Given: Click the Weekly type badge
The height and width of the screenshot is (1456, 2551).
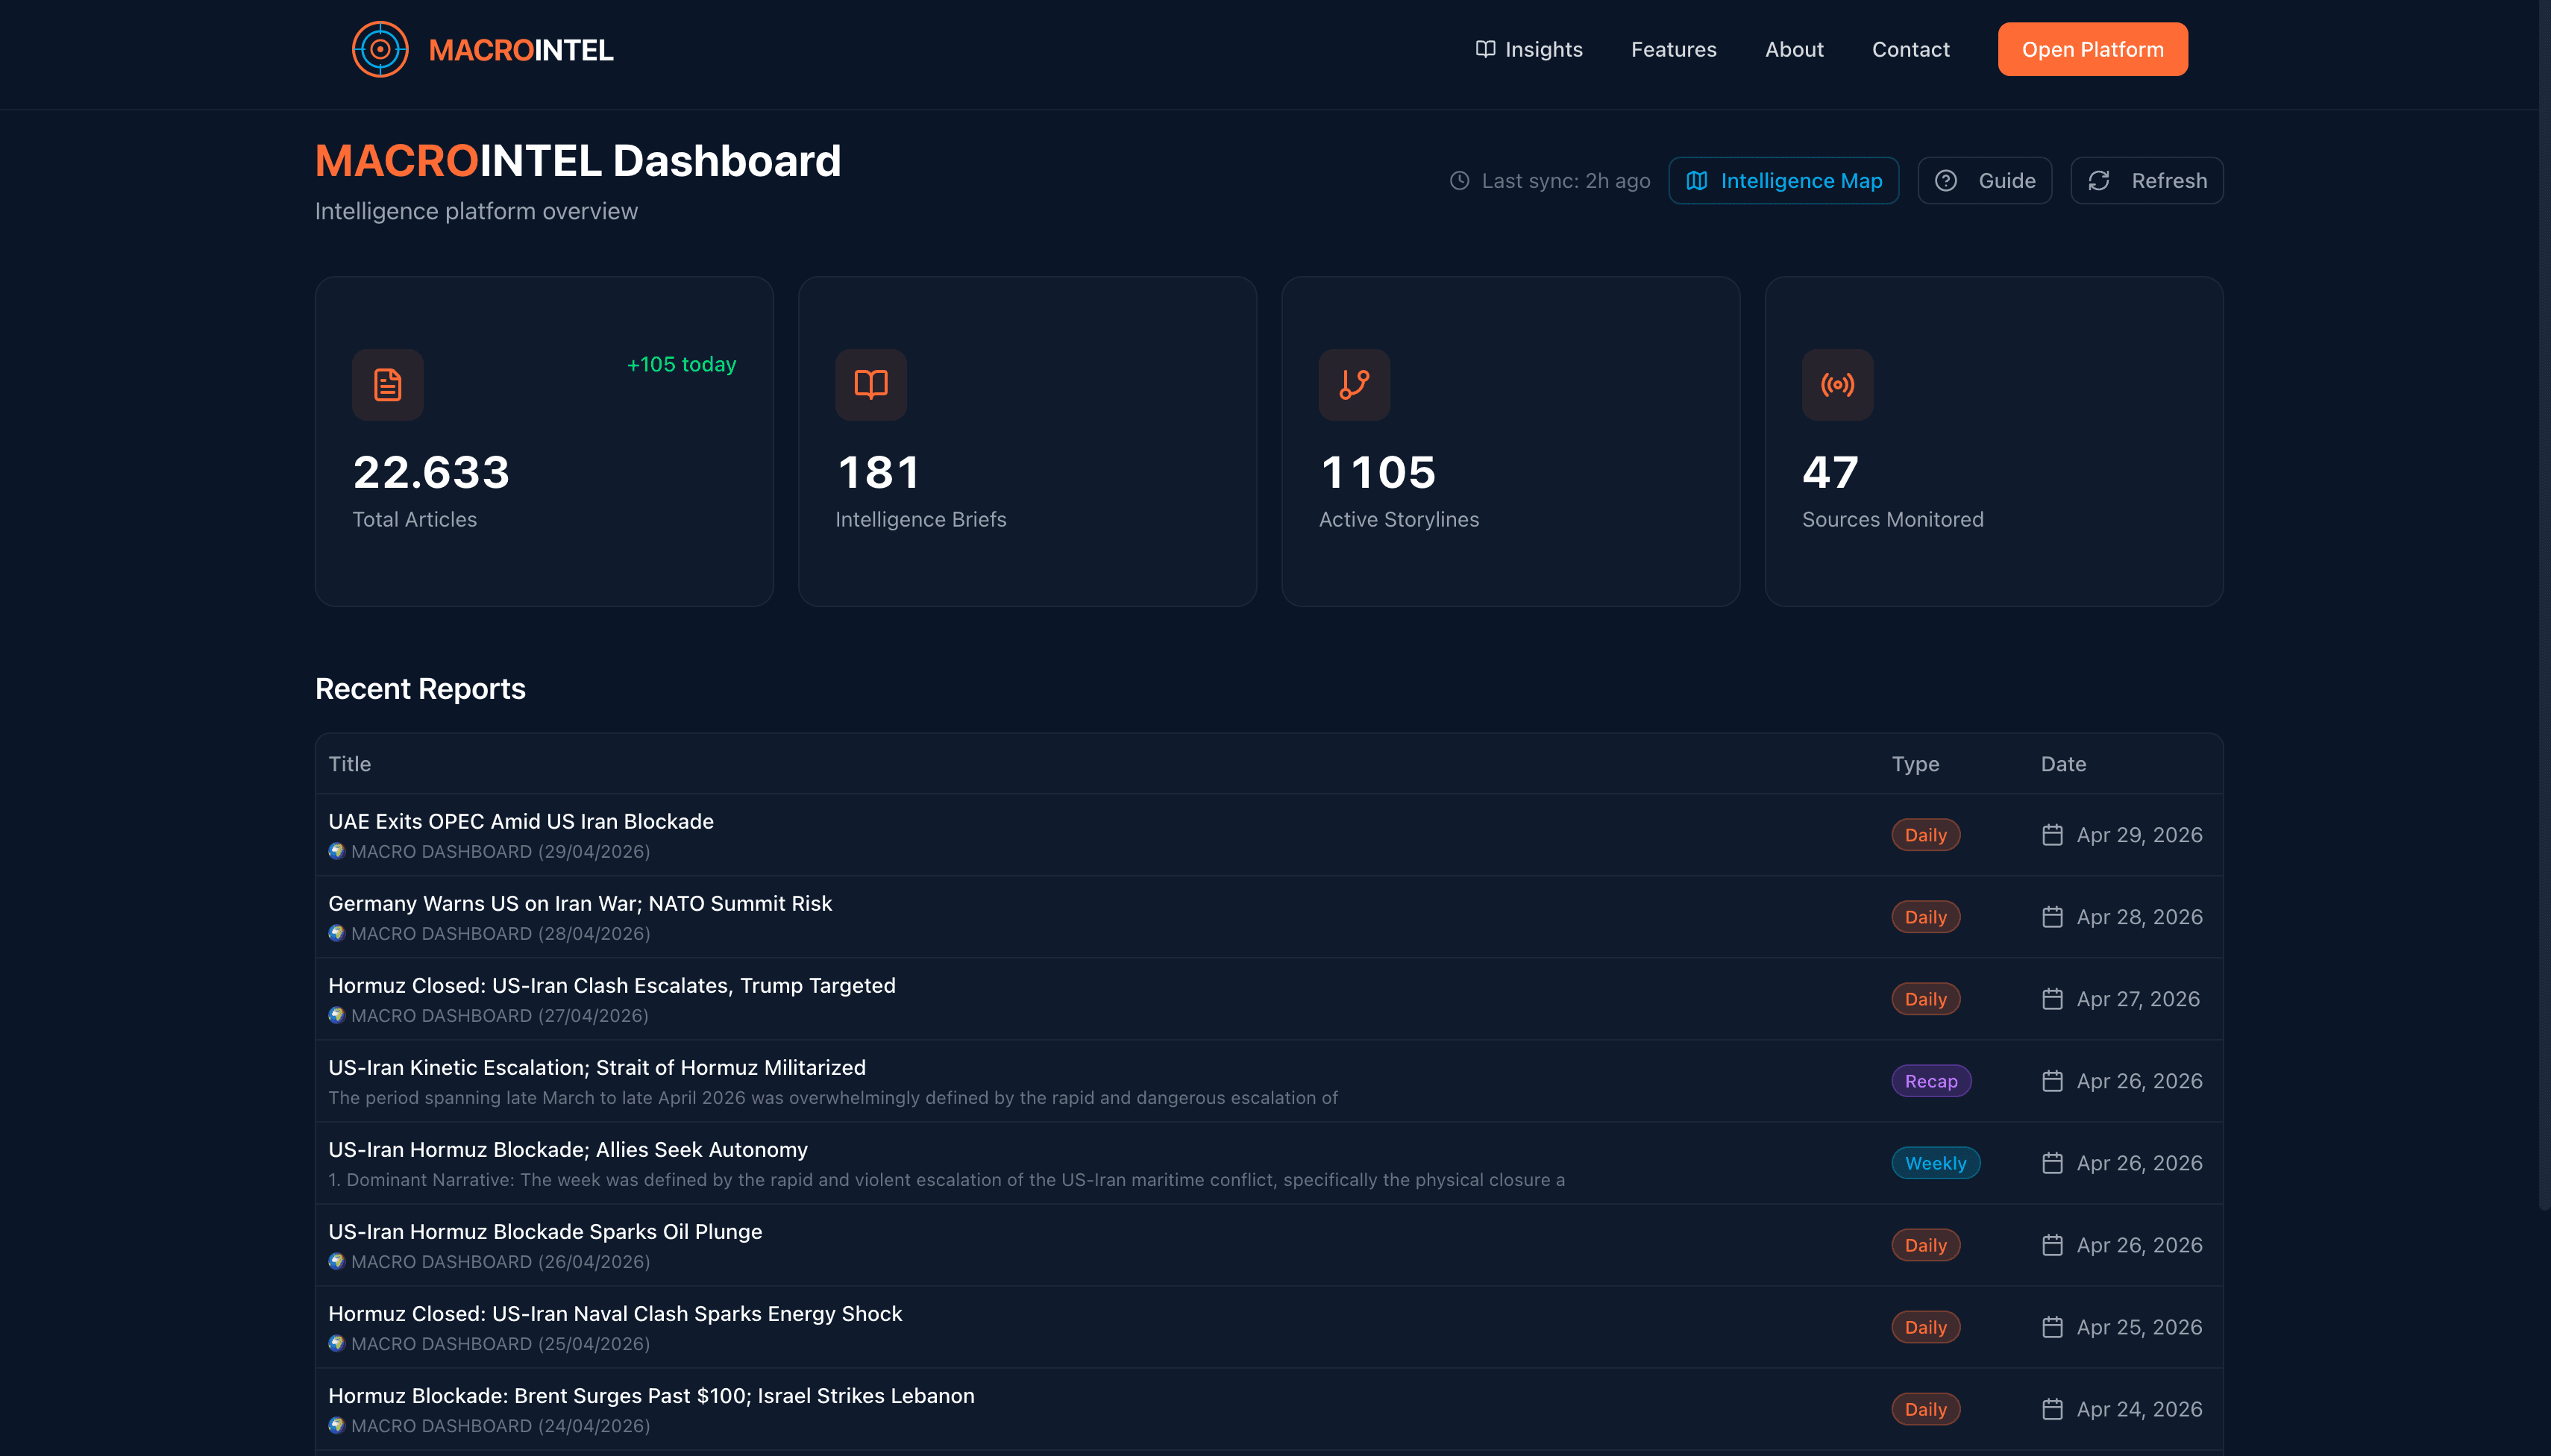Looking at the screenshot, I should (x=1935, y=1163).
